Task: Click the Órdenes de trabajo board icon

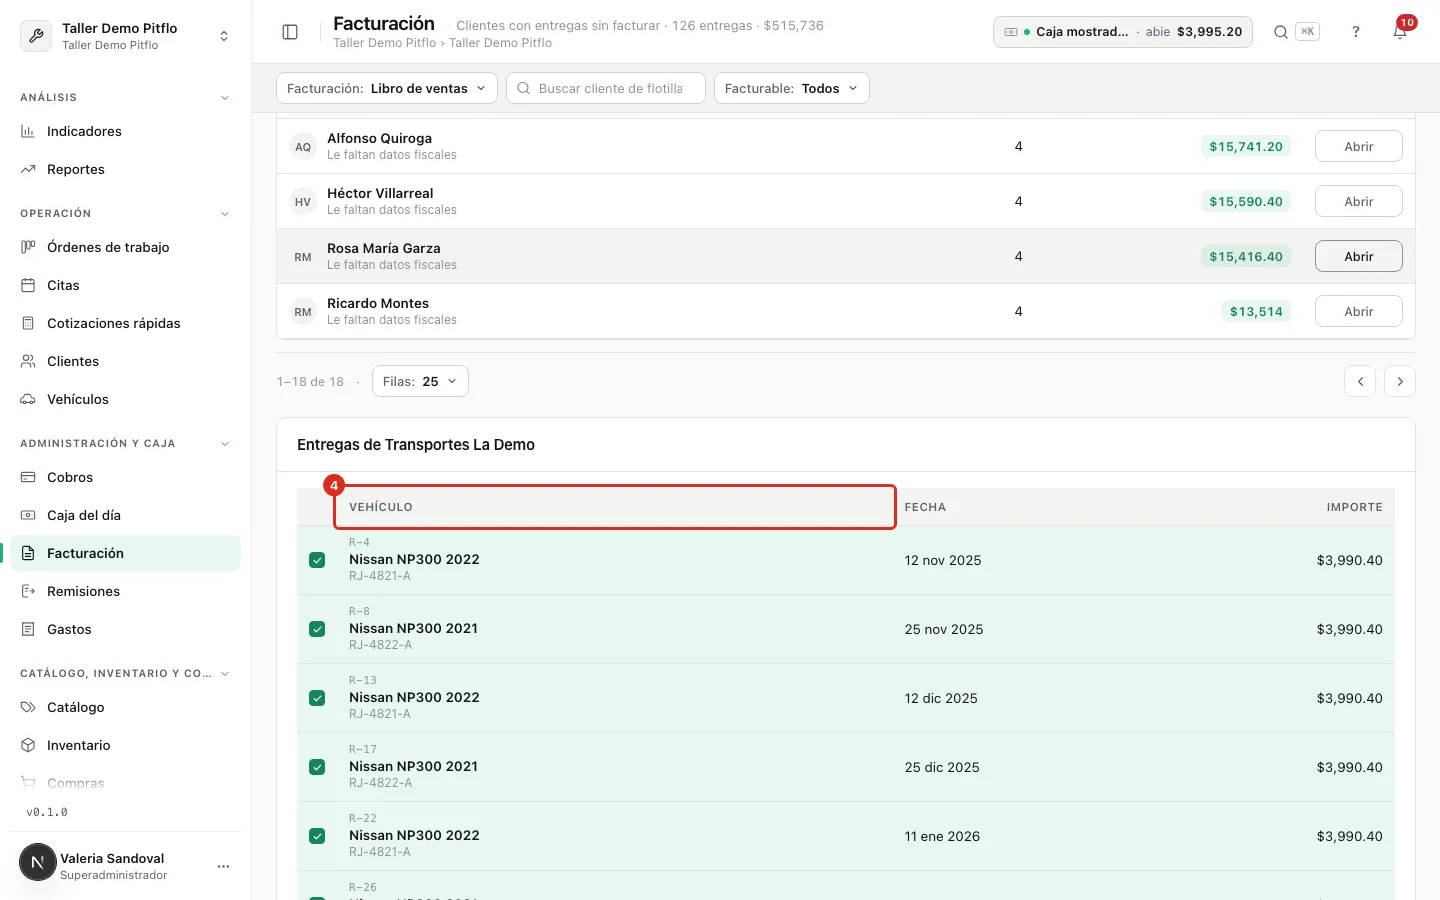Action: [x=28, y=247]
